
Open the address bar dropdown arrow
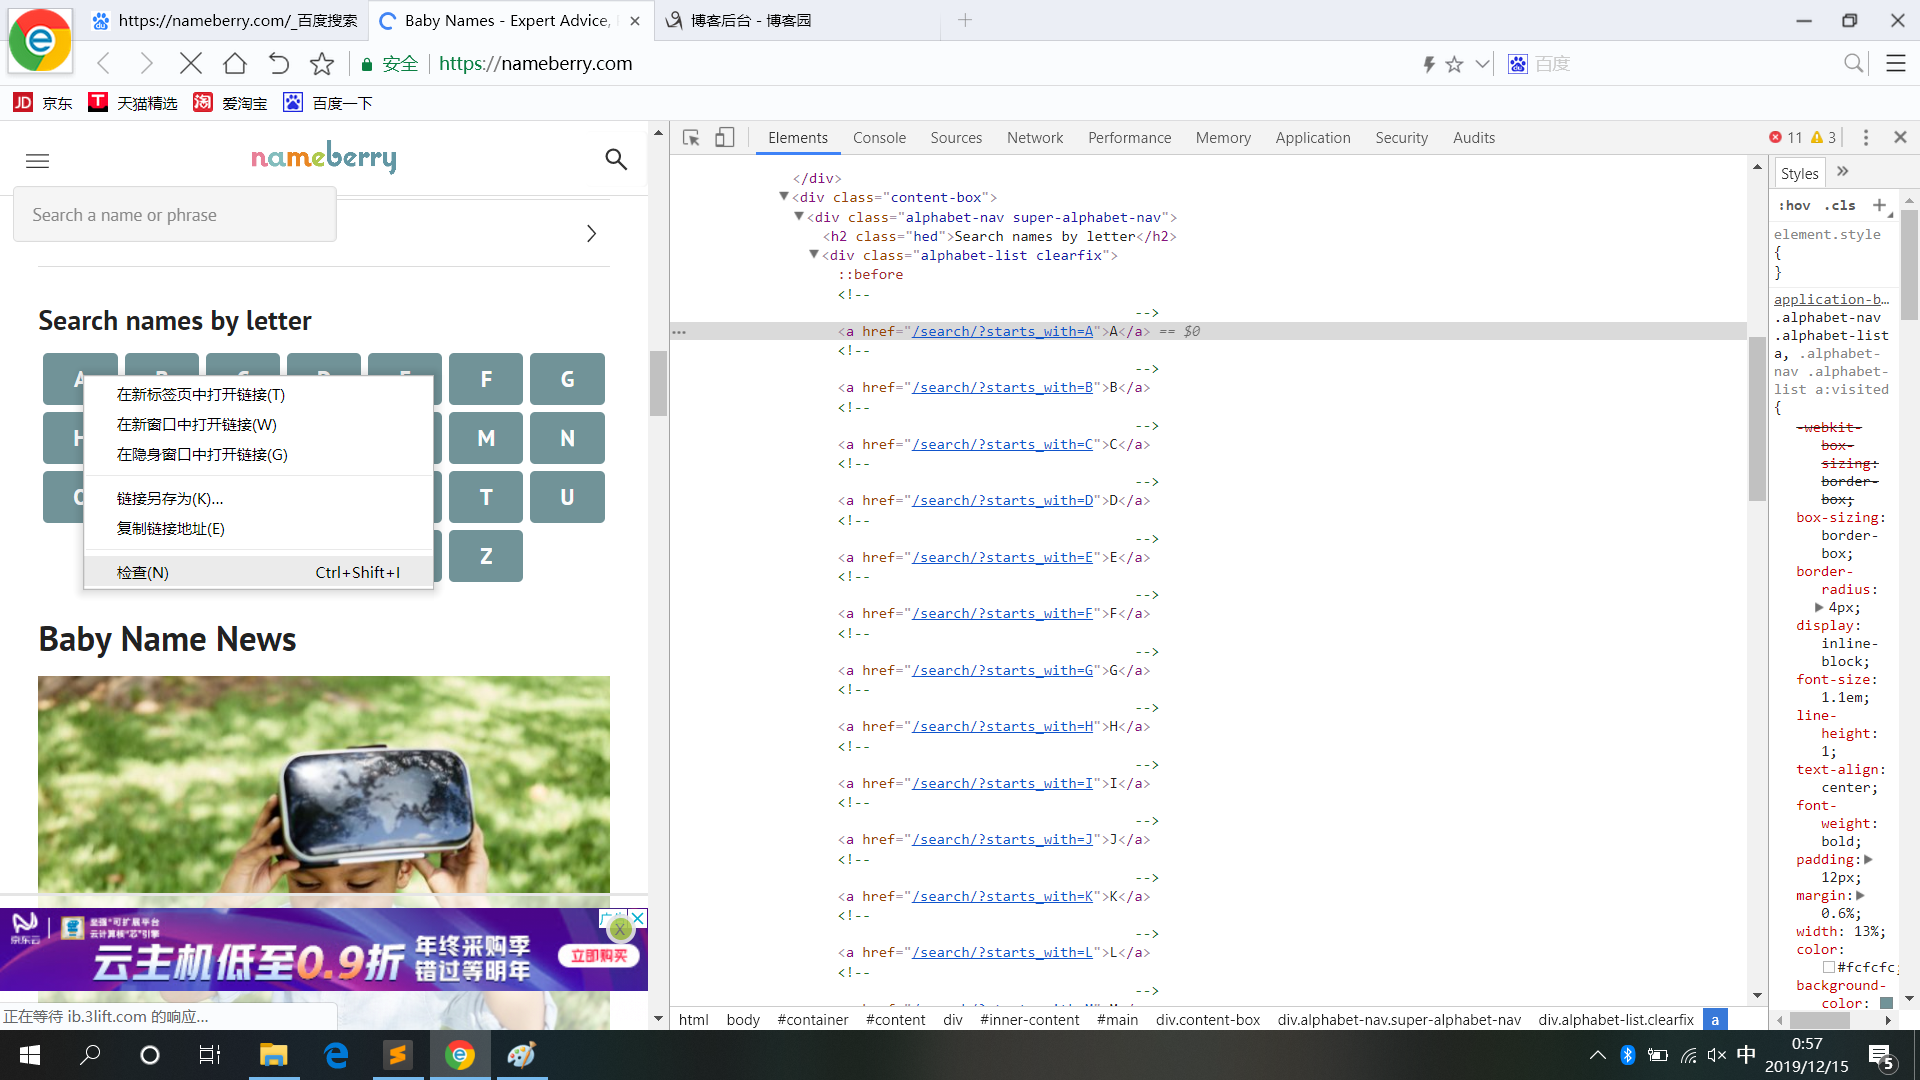pyautogui.click(x=1483, y=64)
